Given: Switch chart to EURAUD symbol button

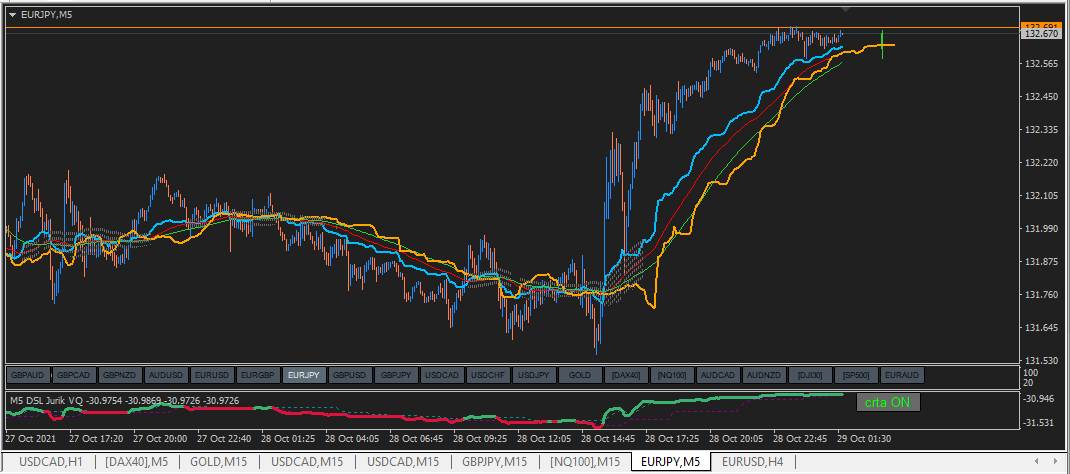Looking at the screenshot, I should pyautogui.click(x=902, y=375).
